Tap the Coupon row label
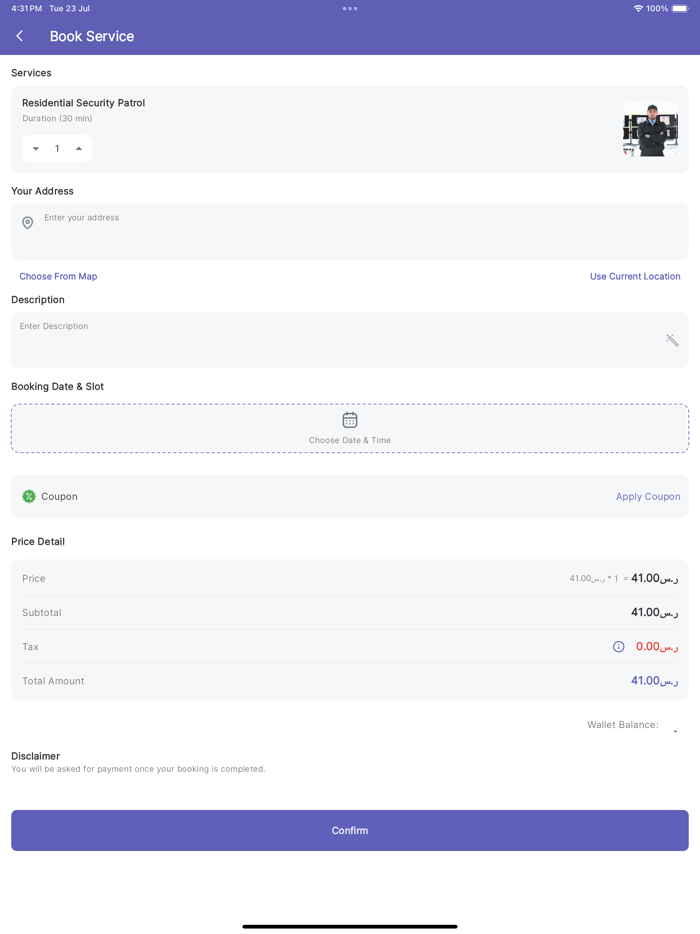Image resolution: width=700 pixels, height=934 pixels. pos(59,496)
